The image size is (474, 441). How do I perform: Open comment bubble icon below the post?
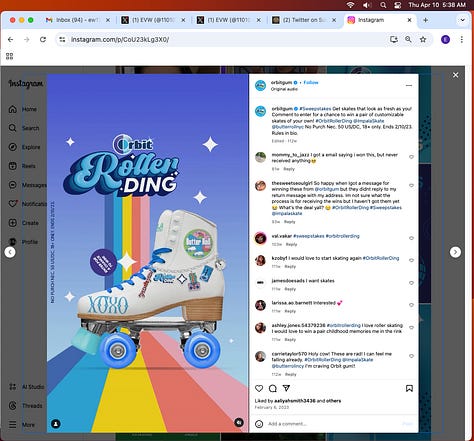click(x=273, y=388)
